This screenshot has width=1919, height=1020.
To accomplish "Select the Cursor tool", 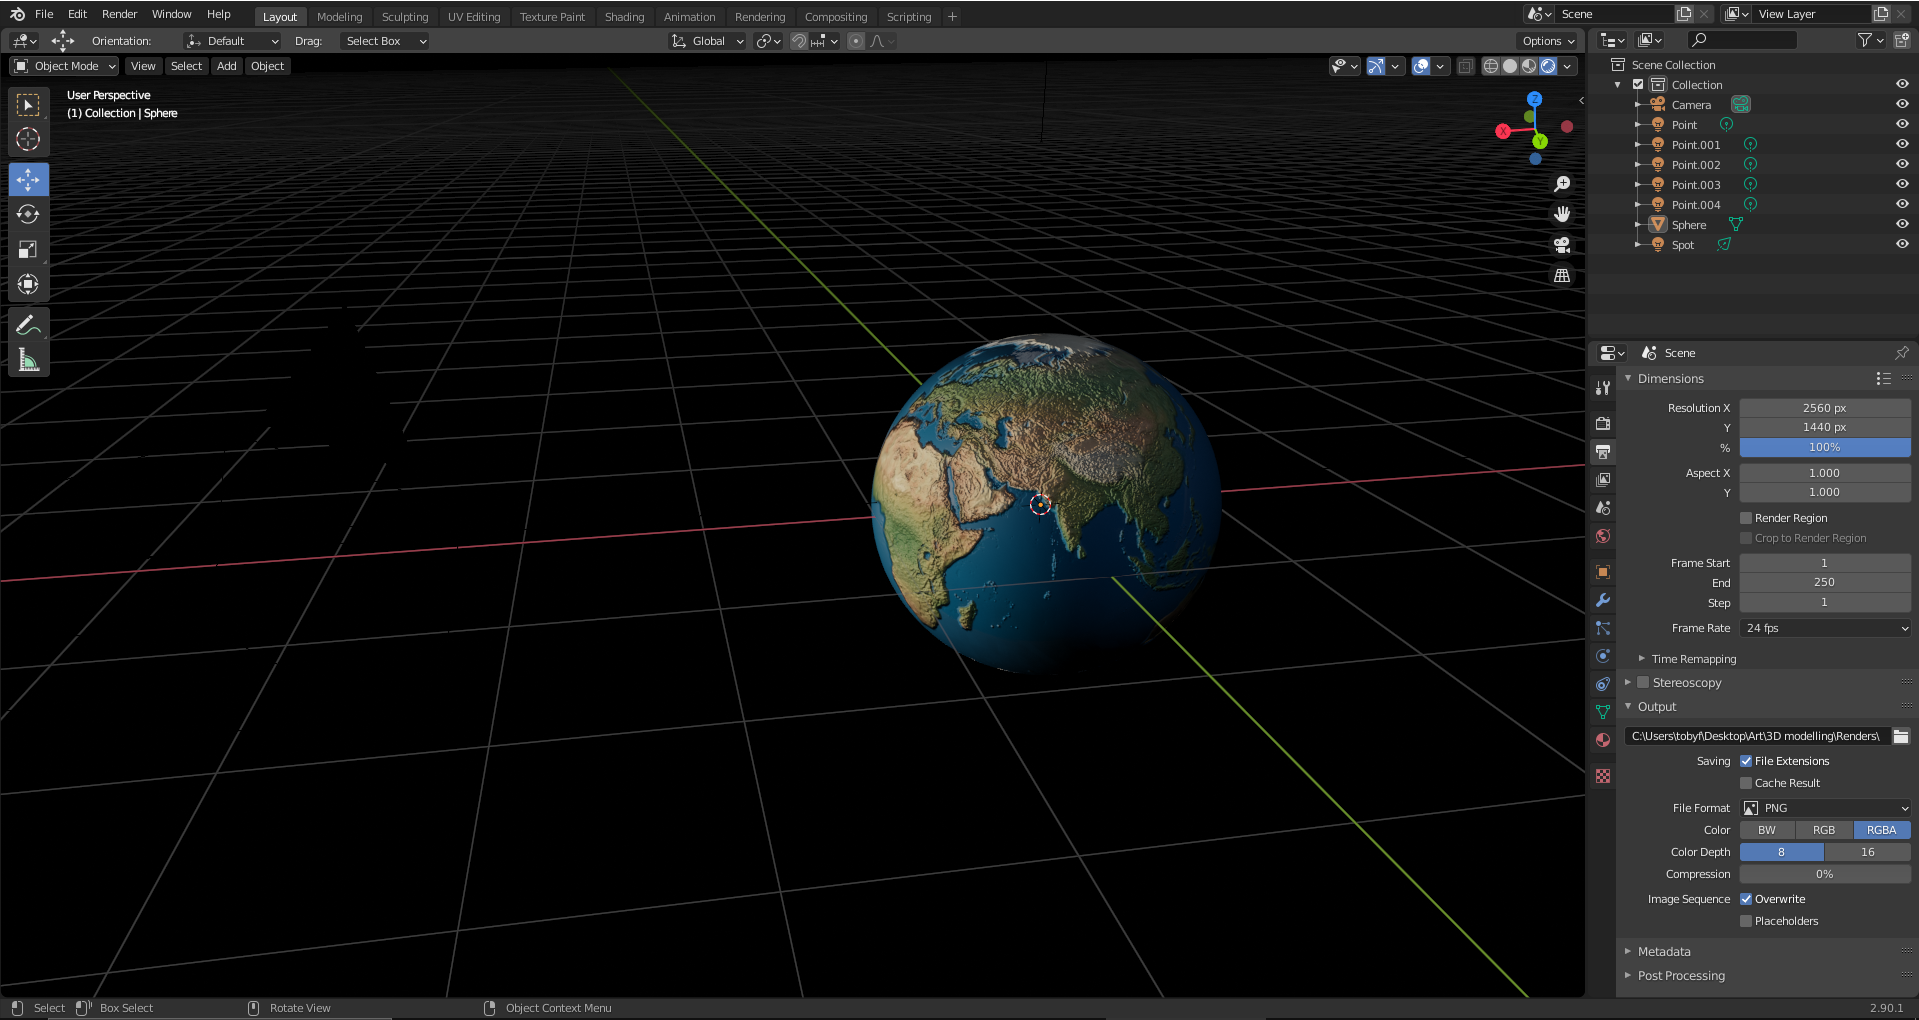I will click(x=28, y=139).
